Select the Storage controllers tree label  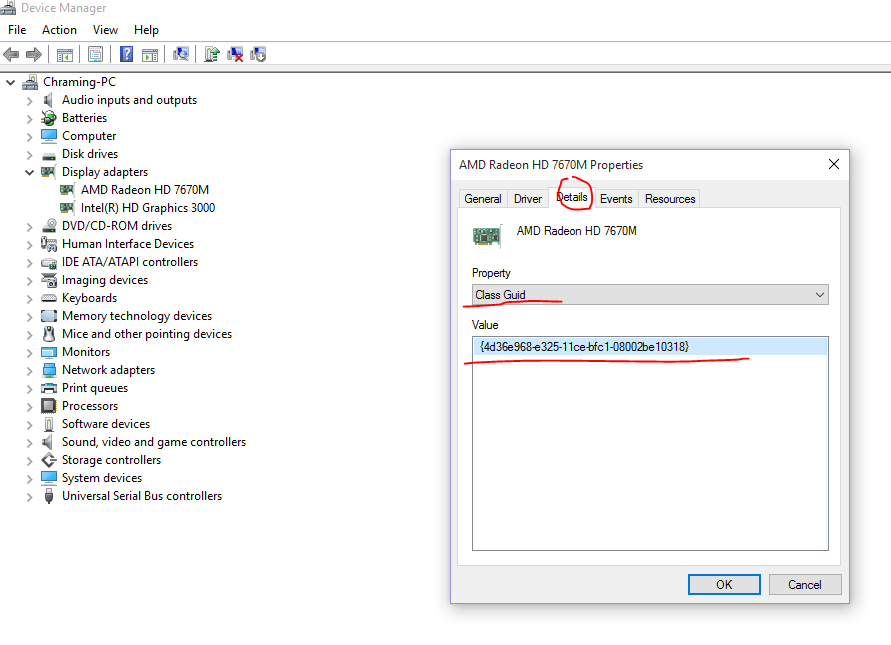click(111, 460)
